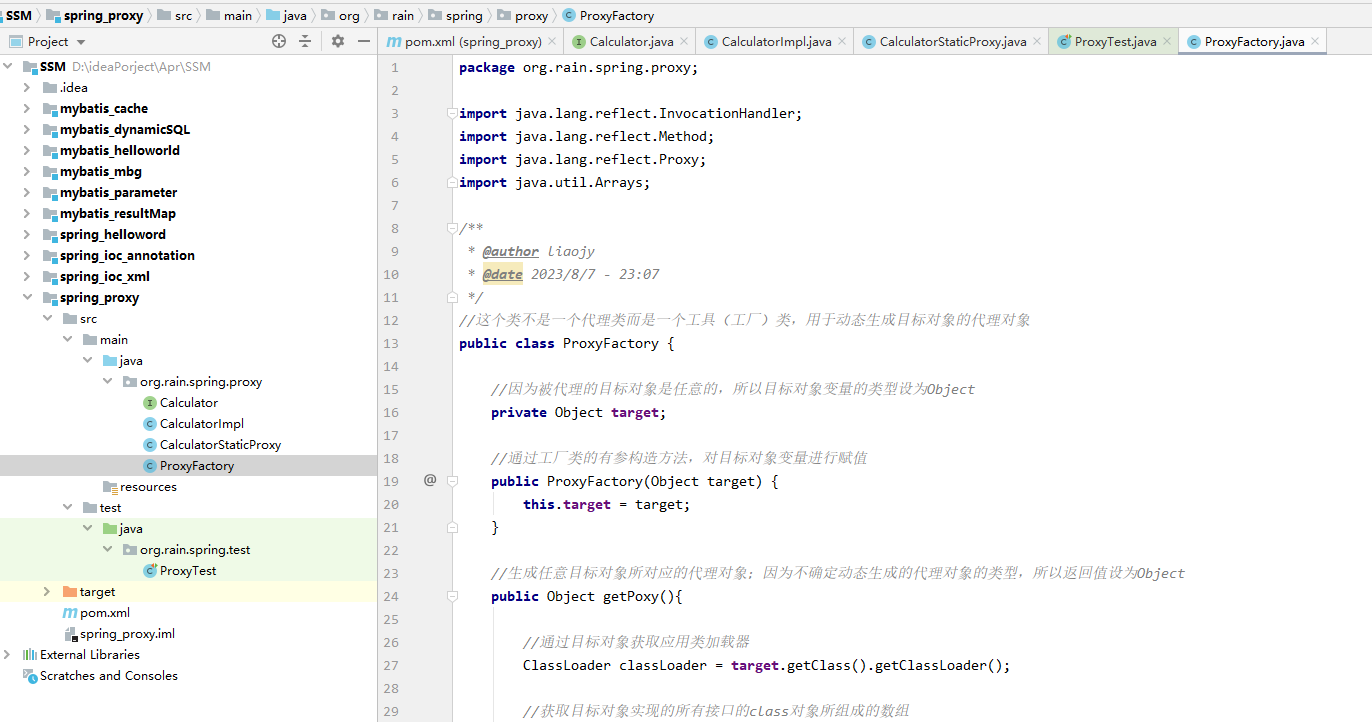The height and width of the screenshot is (722, 1372).
Task: Click the @author tag in Javadoc
Action: tap(510, 251)
